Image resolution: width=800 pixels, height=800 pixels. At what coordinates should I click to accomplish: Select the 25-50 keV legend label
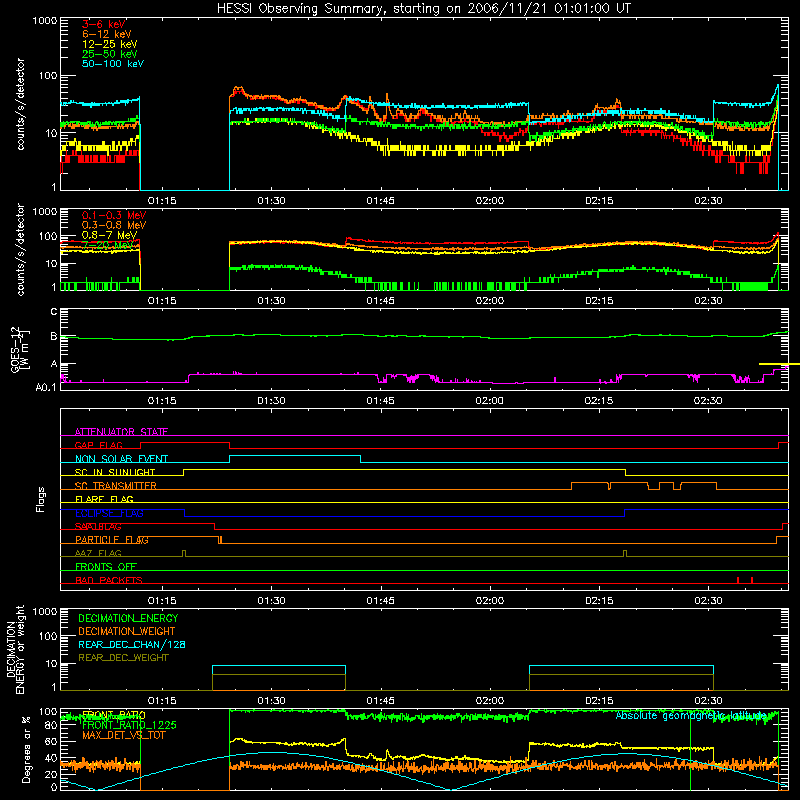(x=110, y=54)
